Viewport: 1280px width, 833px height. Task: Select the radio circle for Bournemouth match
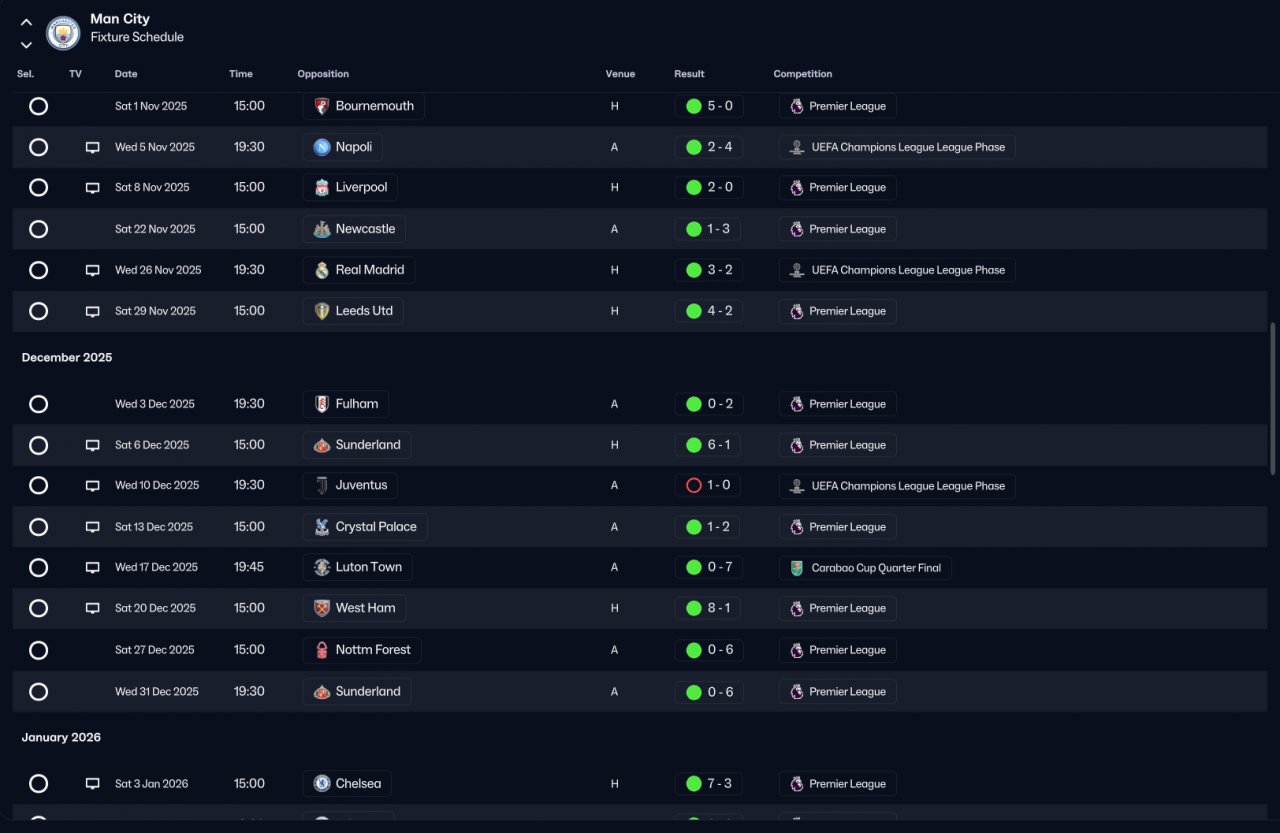click(38, 106)
